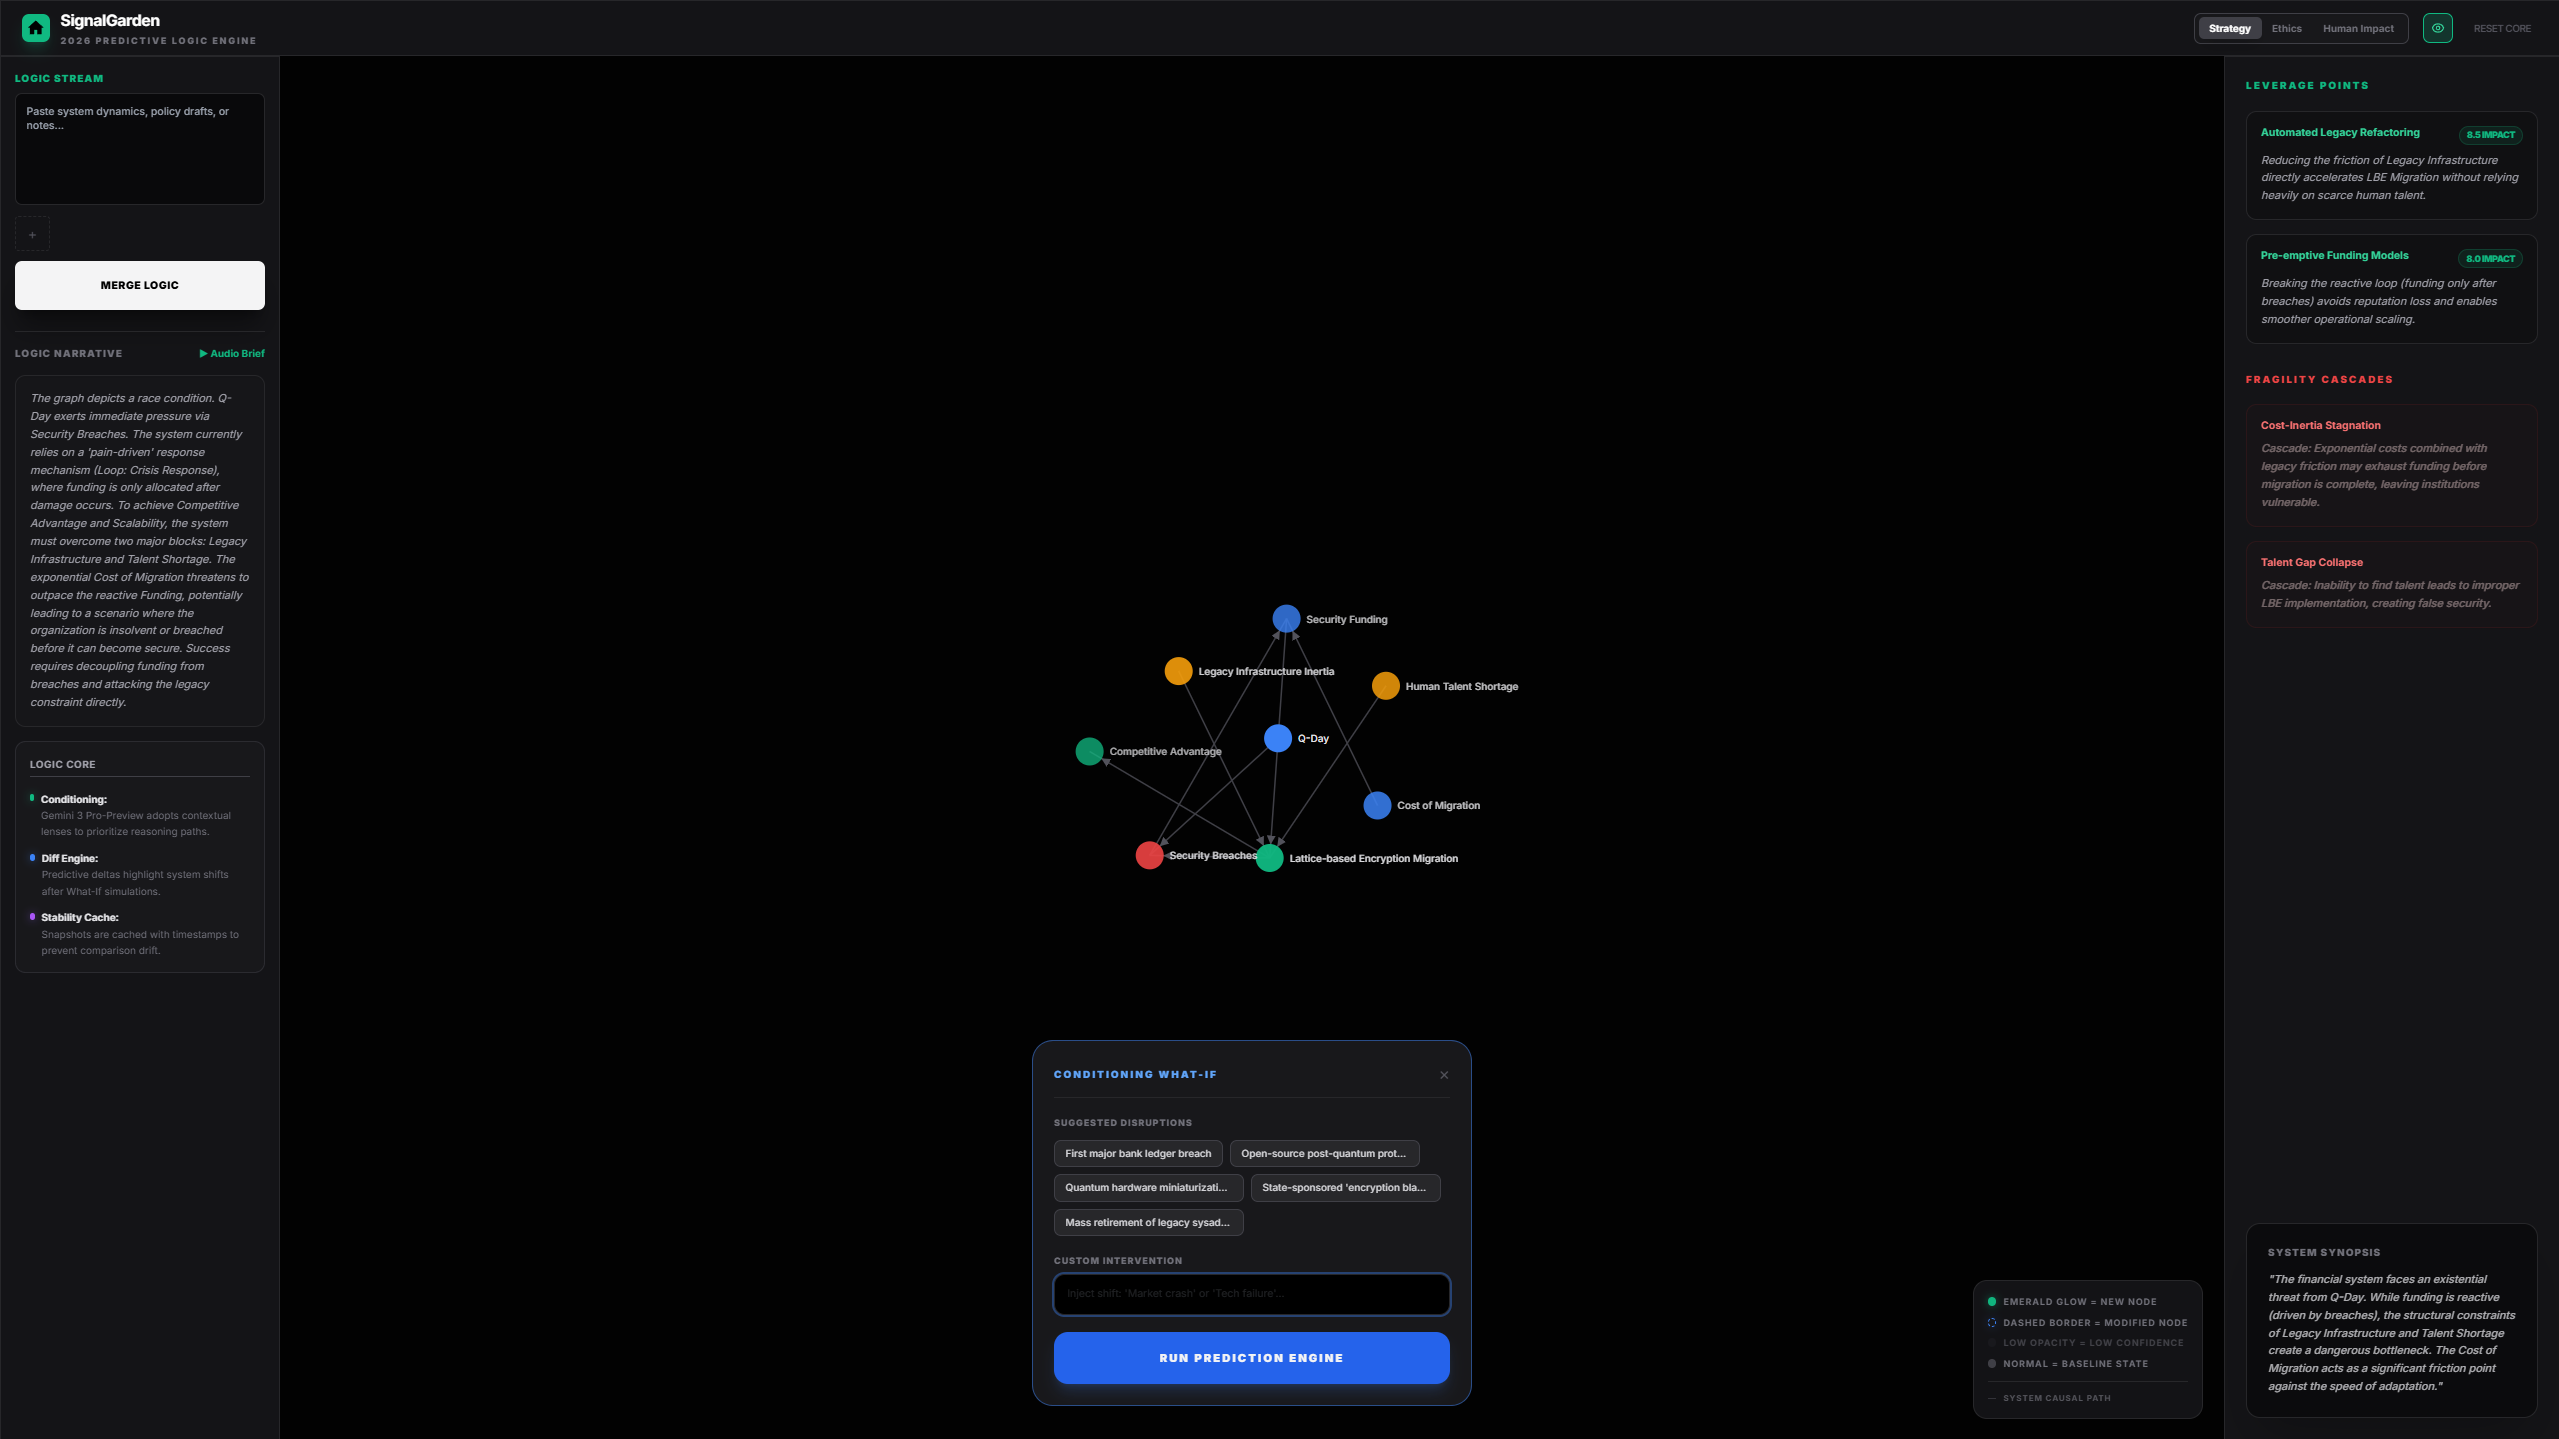
Task: Click the SignalGarden home logo icon
Action: click(36, 28)
